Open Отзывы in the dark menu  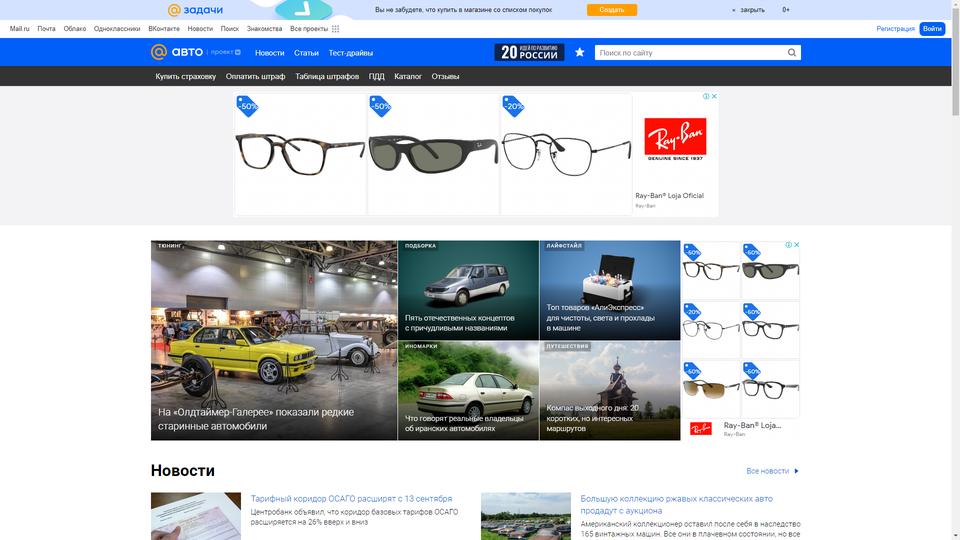coord(445,77)
